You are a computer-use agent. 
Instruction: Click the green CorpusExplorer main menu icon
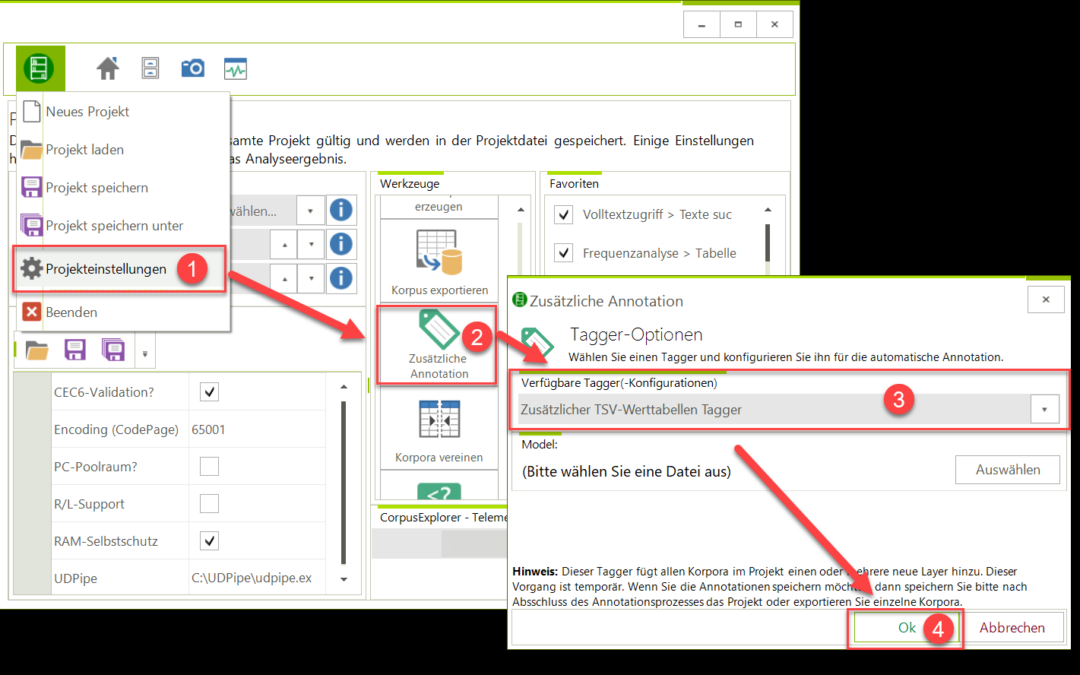(x=39, y=68)
